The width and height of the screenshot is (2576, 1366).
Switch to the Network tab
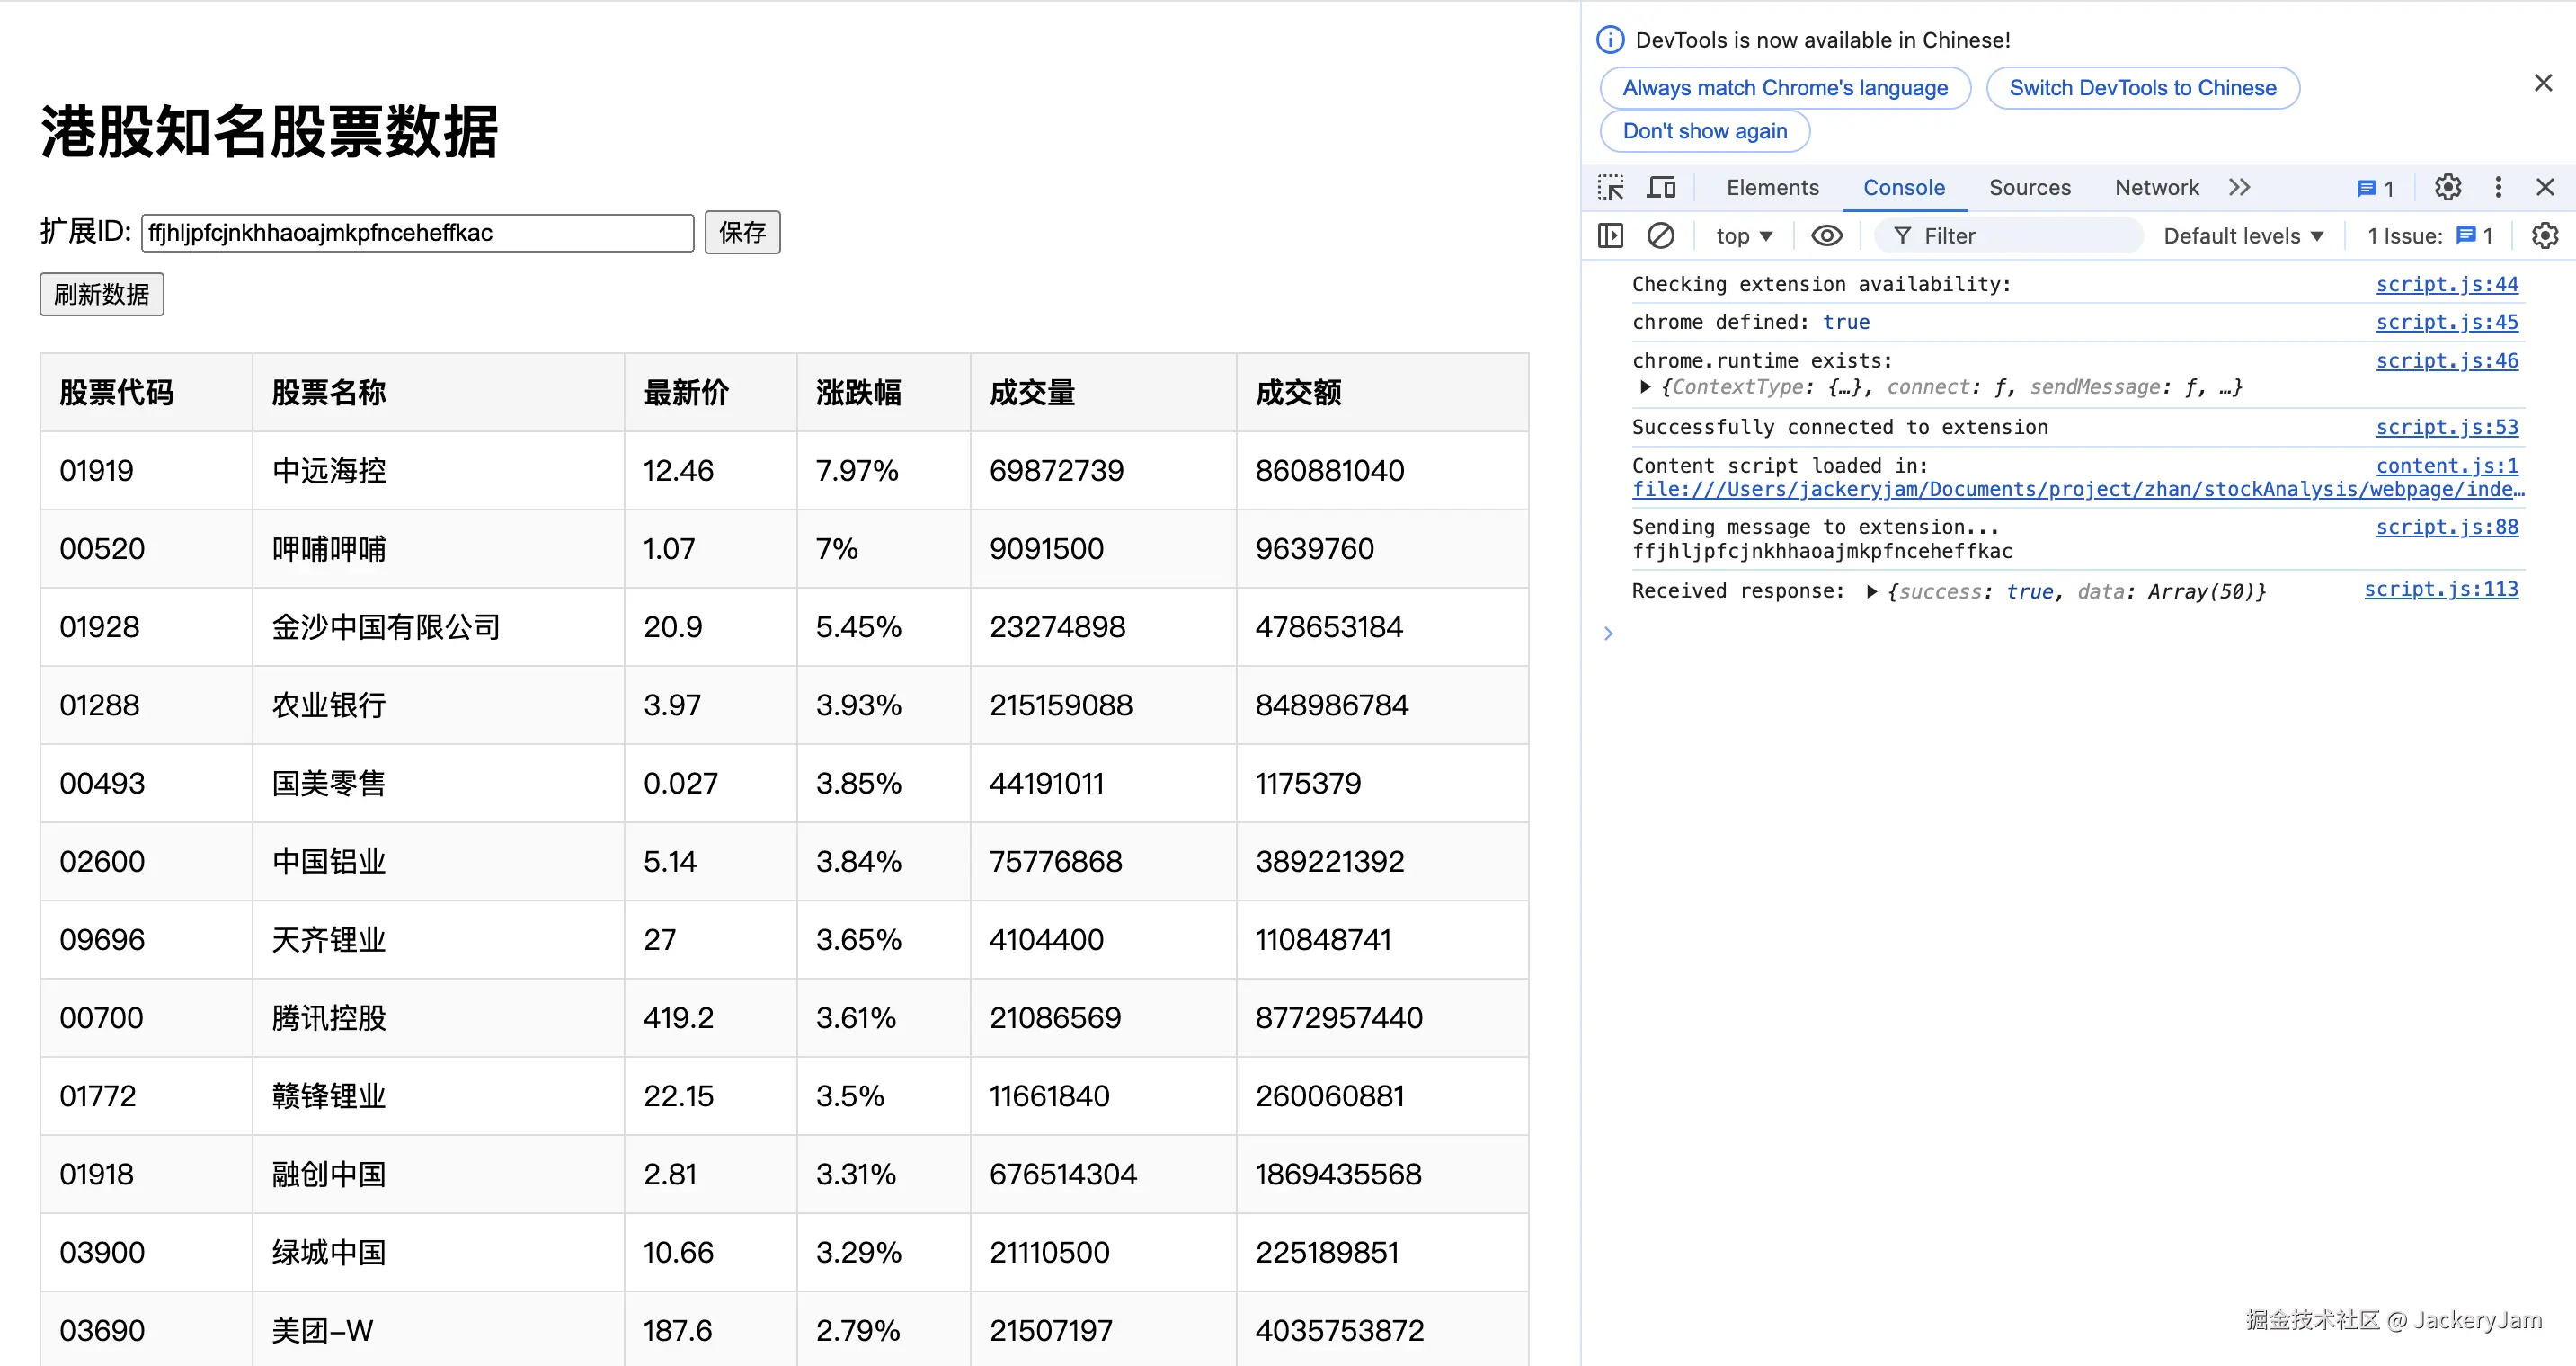point(2156,187)
